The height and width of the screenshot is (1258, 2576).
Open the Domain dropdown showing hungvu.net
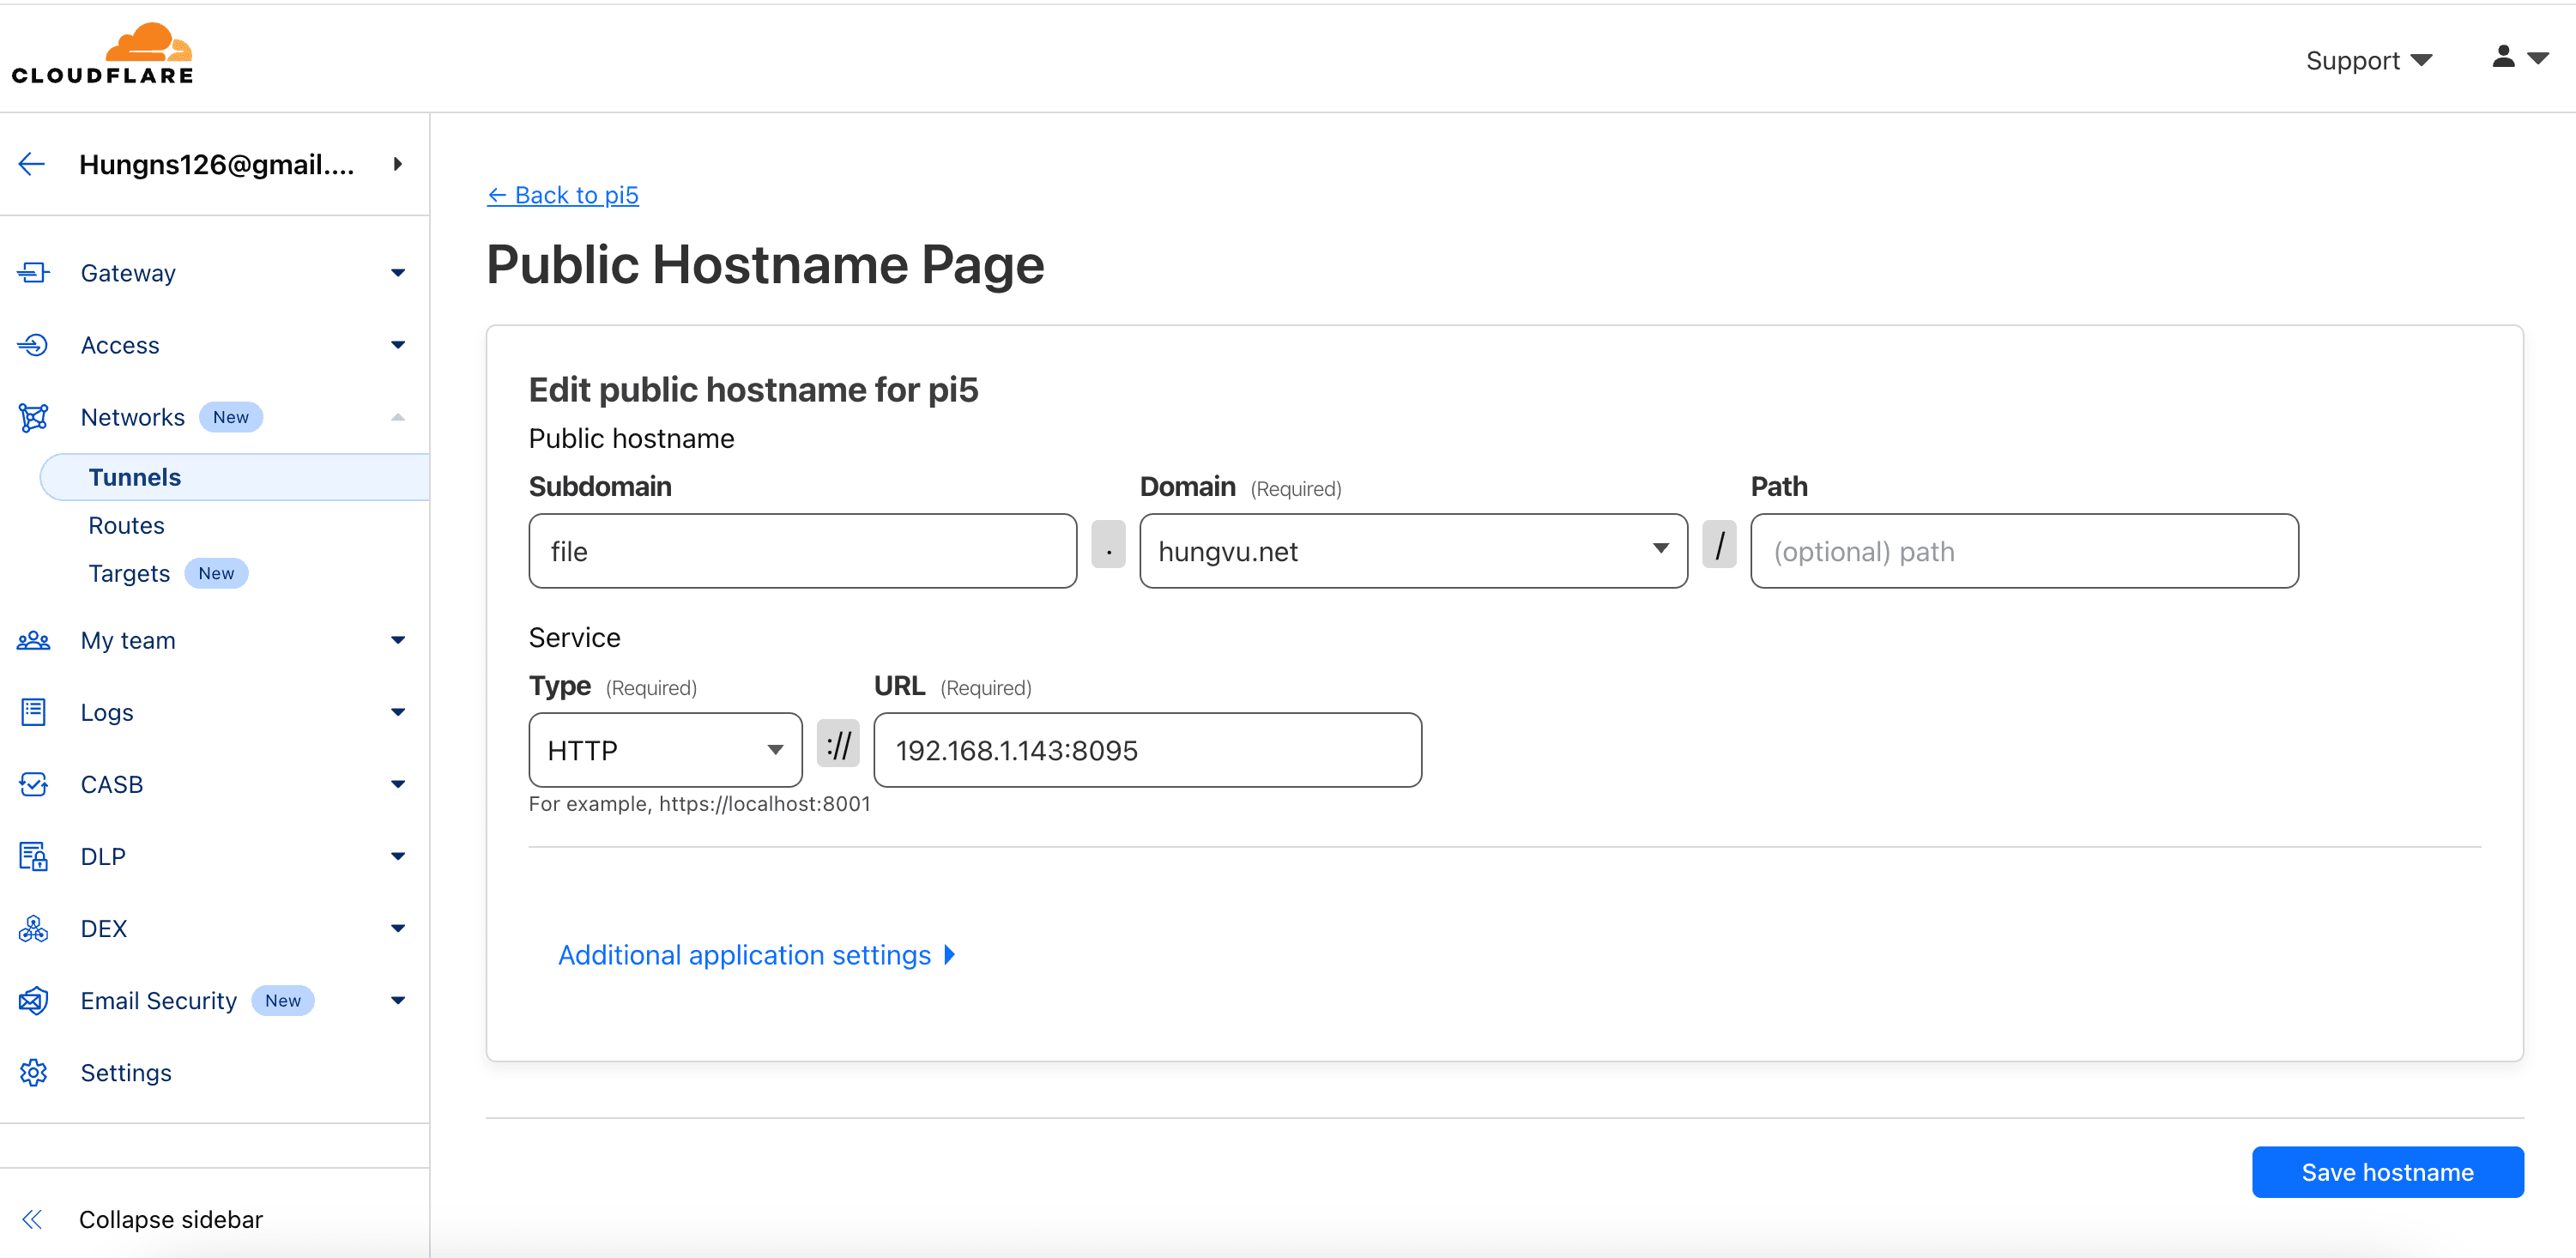click(1412, 551)
